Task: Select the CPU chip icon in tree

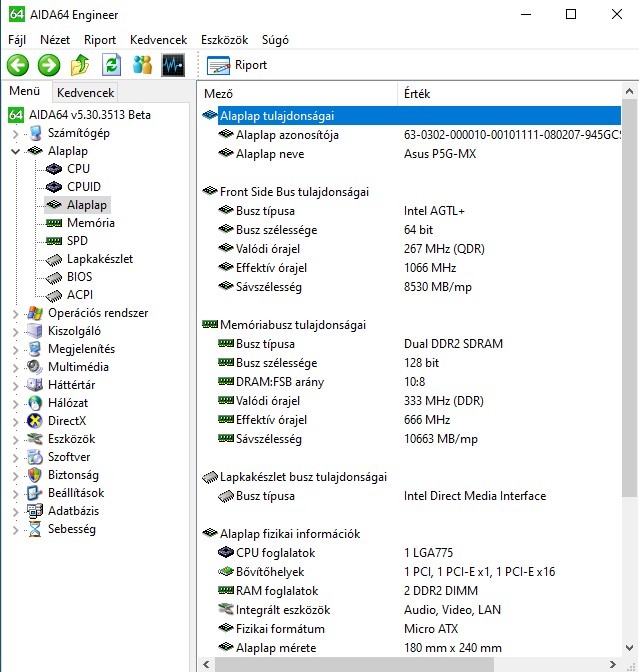Action: pos(54,169)
